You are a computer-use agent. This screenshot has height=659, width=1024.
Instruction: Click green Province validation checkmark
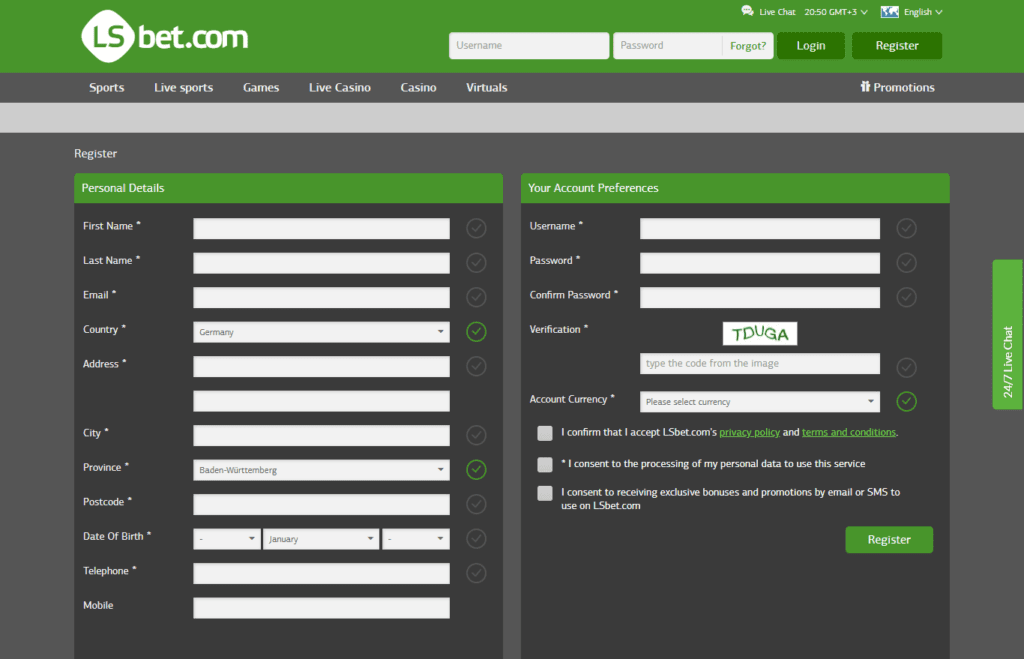pyautogui.click(x=476, y=470)
